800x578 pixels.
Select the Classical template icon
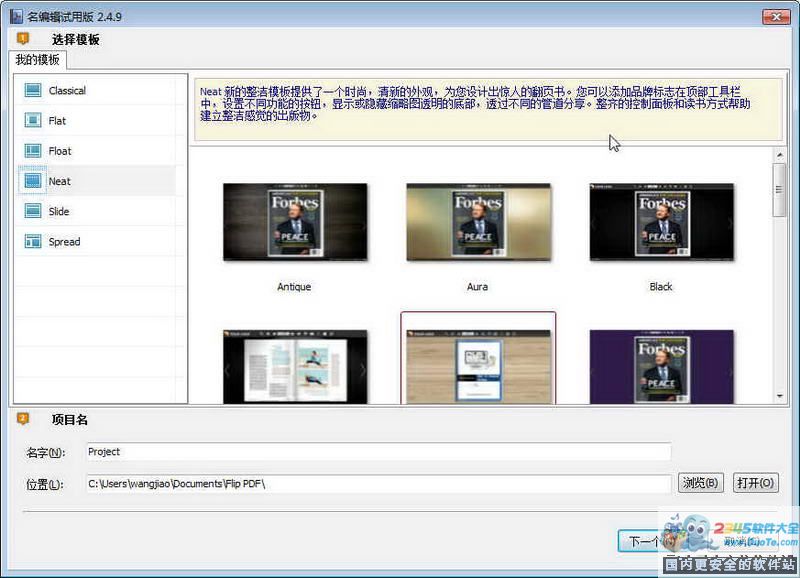[x=33, y=90]
